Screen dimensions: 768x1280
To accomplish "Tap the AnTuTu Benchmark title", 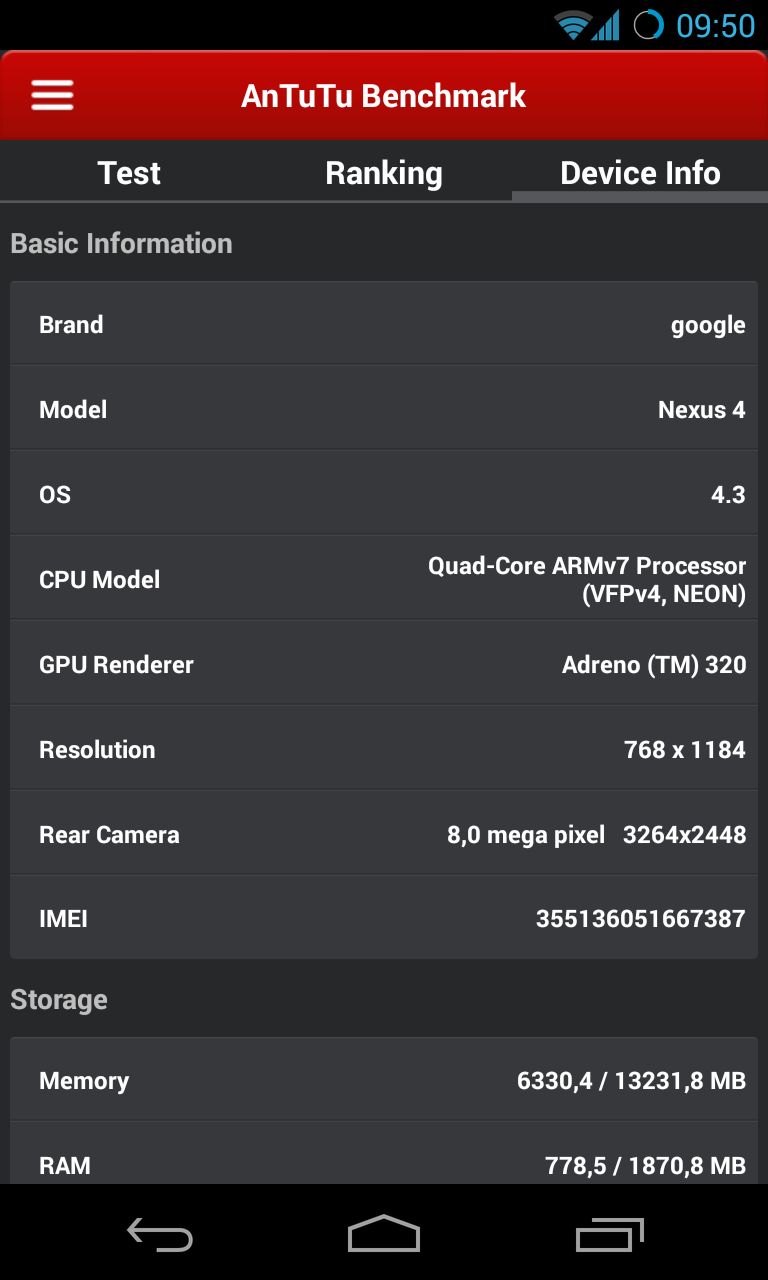I will tap(384, 96).
